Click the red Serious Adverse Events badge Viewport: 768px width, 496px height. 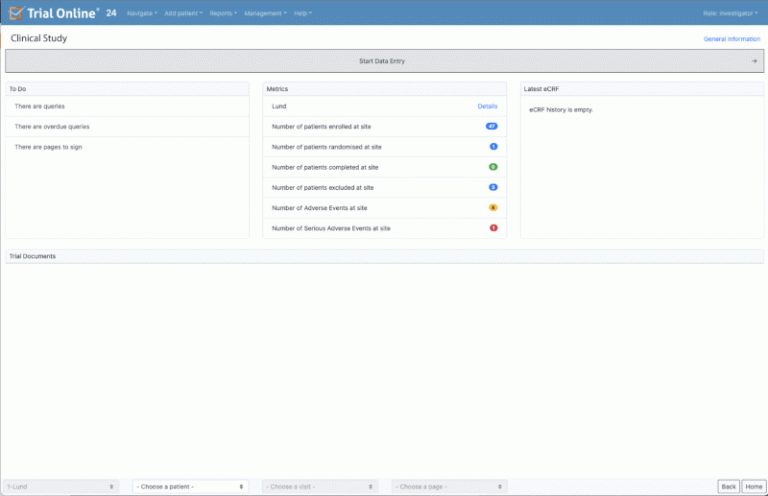493,228
